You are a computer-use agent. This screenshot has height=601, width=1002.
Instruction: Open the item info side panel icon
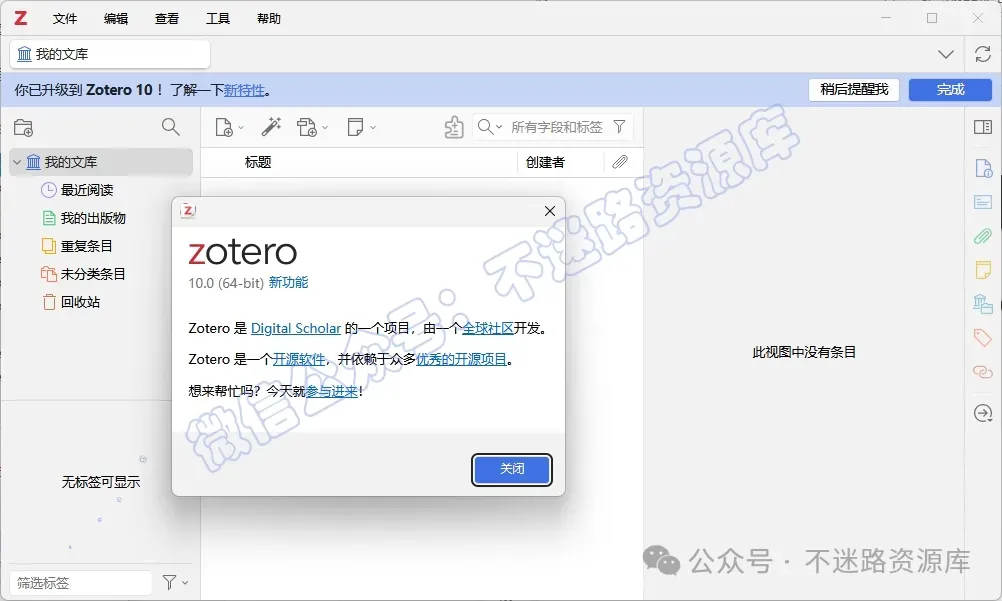(983, 169)
